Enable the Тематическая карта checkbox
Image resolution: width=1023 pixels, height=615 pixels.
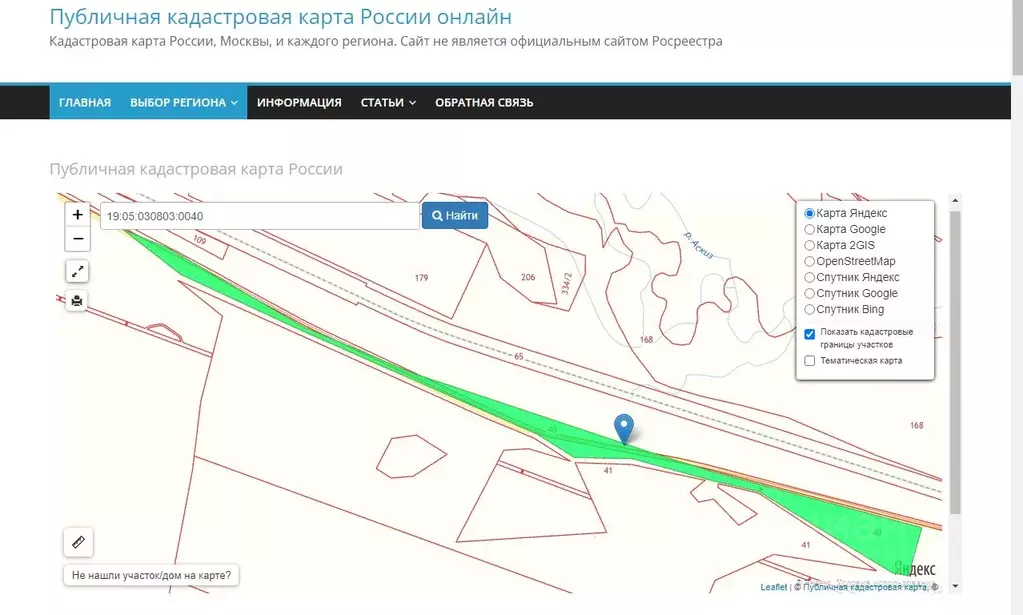click(x=810, y=361)
